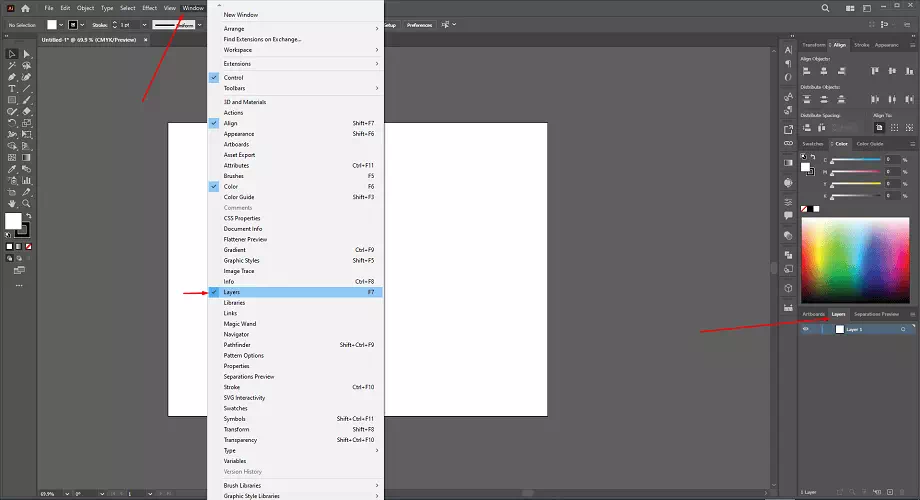Click the Preferences button
The image size is (920, 500).
419,25
